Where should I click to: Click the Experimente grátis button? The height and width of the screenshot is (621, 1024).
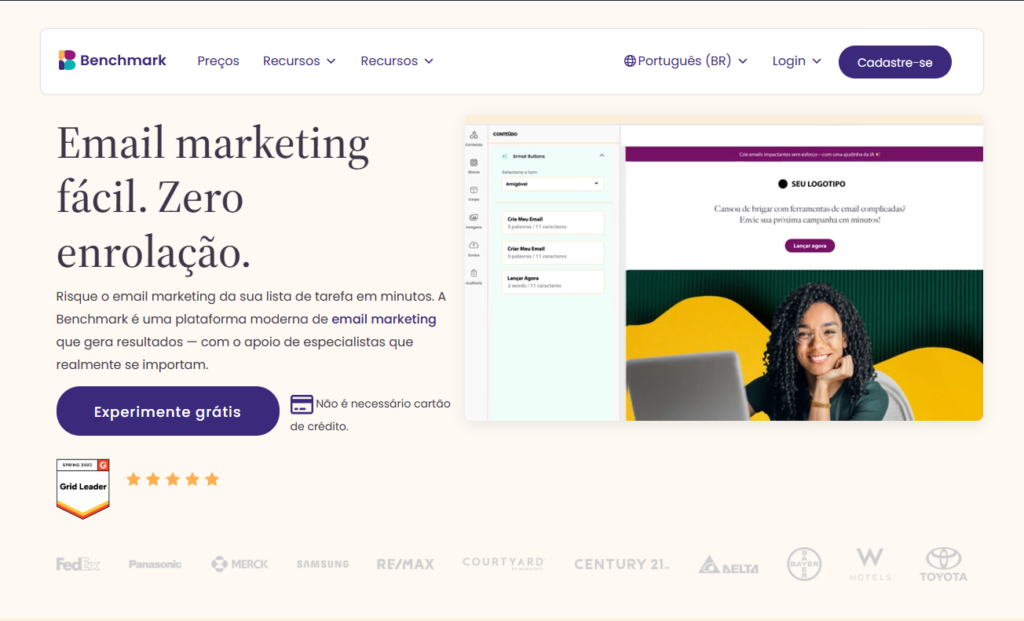tap(167, 411)
